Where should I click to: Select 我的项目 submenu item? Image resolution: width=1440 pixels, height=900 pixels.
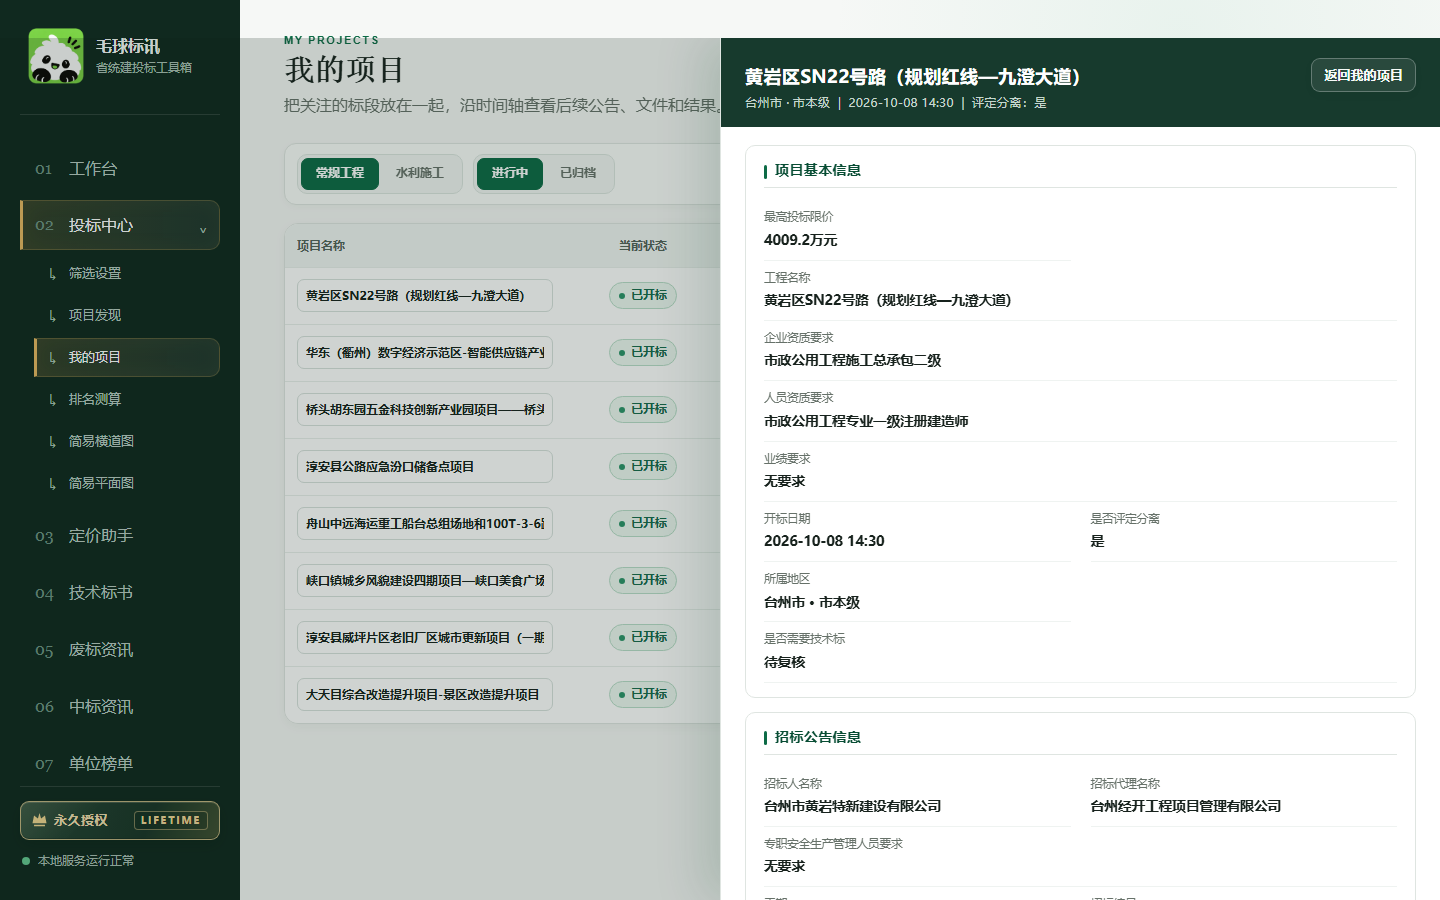pyautogui.click(x=127, y=357)
